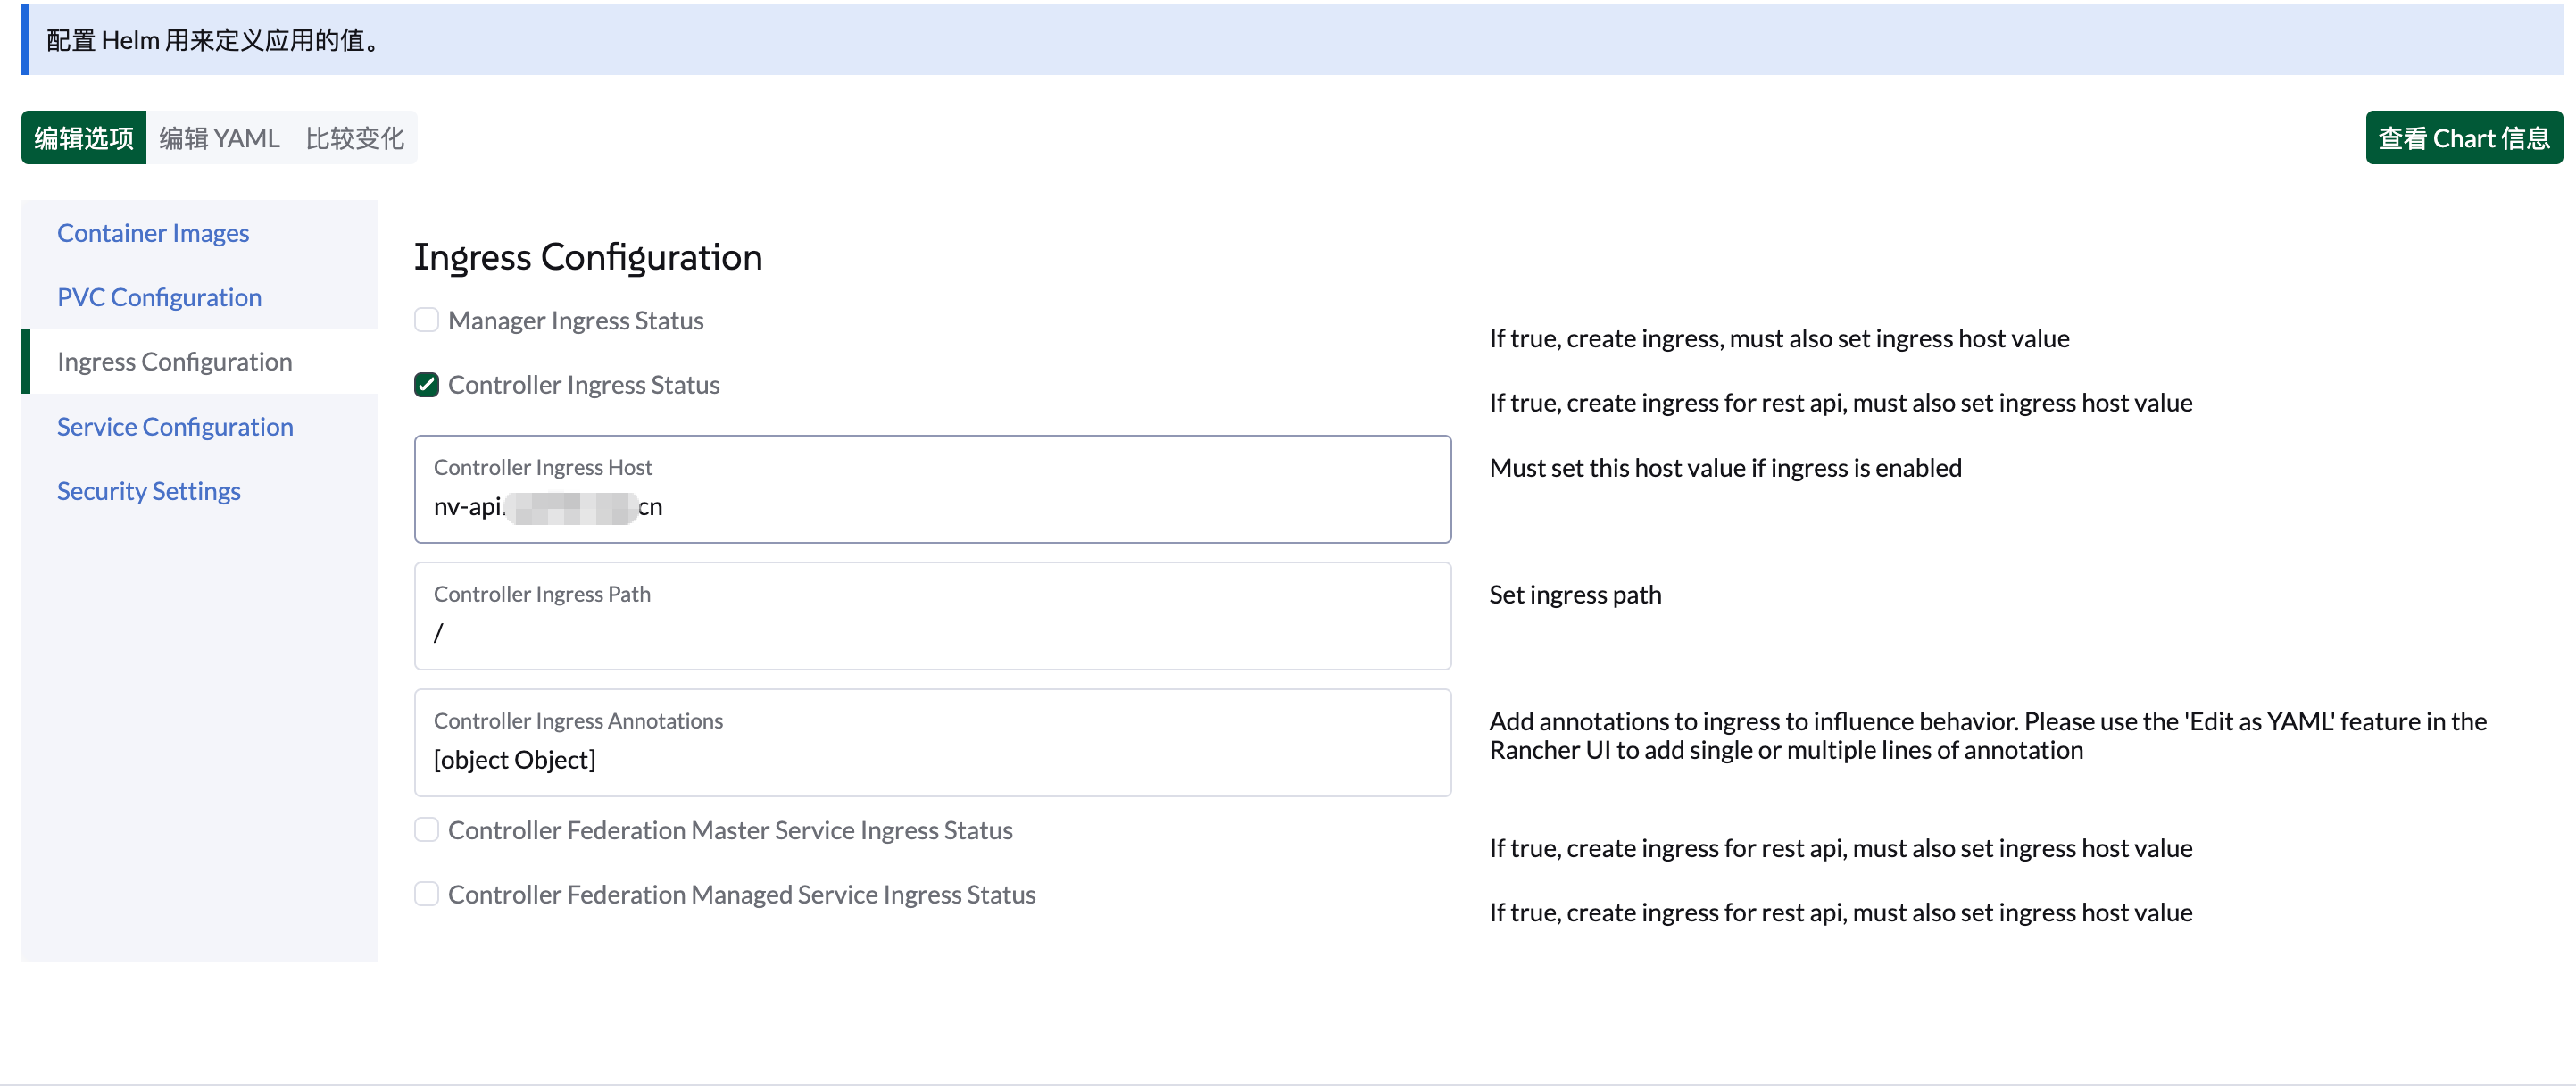The width and height of the screenshot is (2576, 1091).
Task: Click the Manager Ingress Status label text
Action: click(x=575, y=320)
